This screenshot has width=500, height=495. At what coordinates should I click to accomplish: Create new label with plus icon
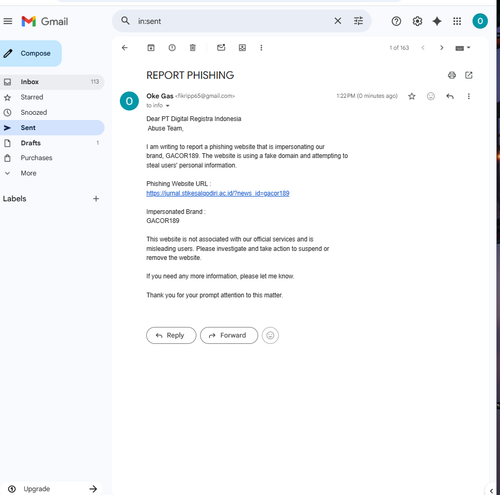(96, 199)
